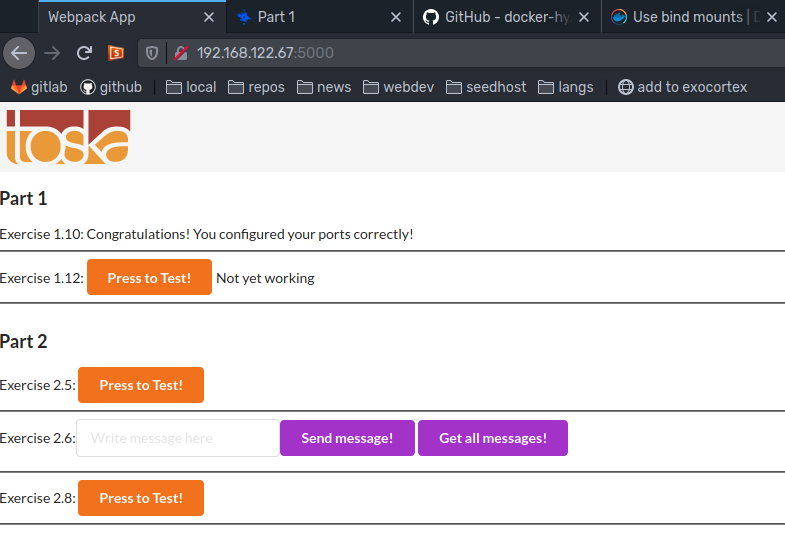785x555 pixels.
Task: Reload the current page
Action: click(x=84, y=53)
